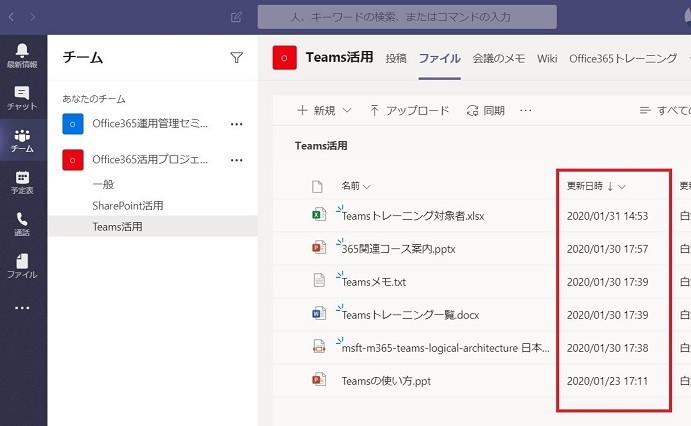This screenshot has height=426, width=691.
Task: Click the Teams活用 folder breadcrumb
Action: [321, 146]
